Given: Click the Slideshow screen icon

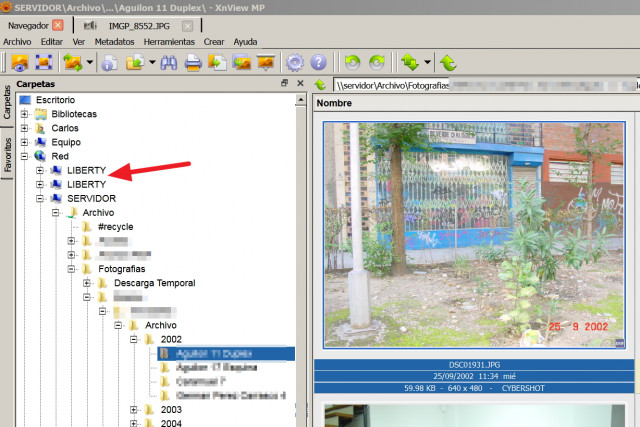Looking at the screenshot, I should coord(266,62).
